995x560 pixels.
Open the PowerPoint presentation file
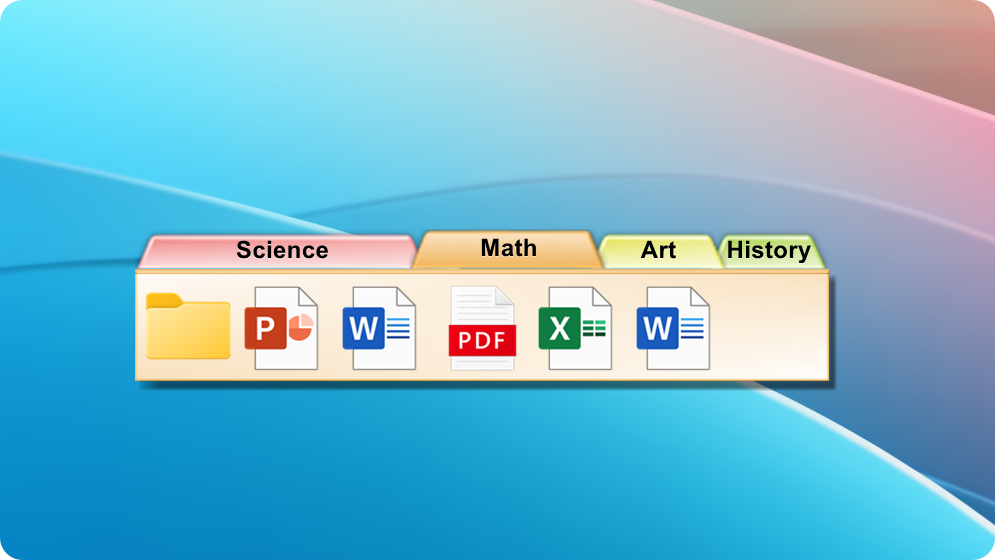coord(281,328)
